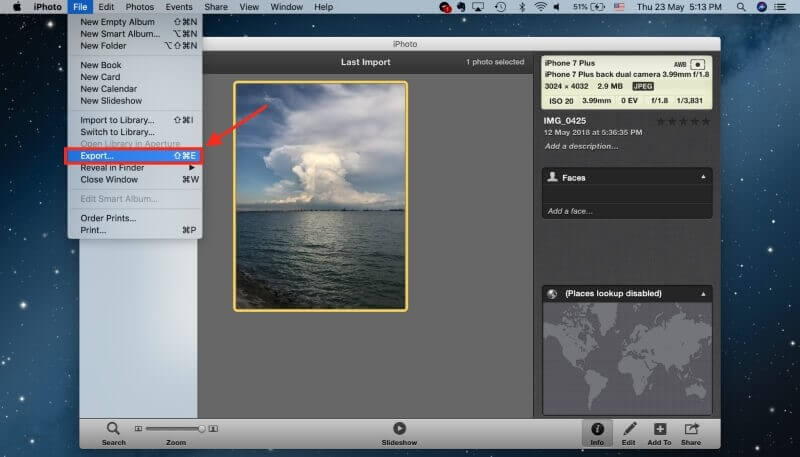Expand the Reveal in Finder submenu

click(137, 168)
